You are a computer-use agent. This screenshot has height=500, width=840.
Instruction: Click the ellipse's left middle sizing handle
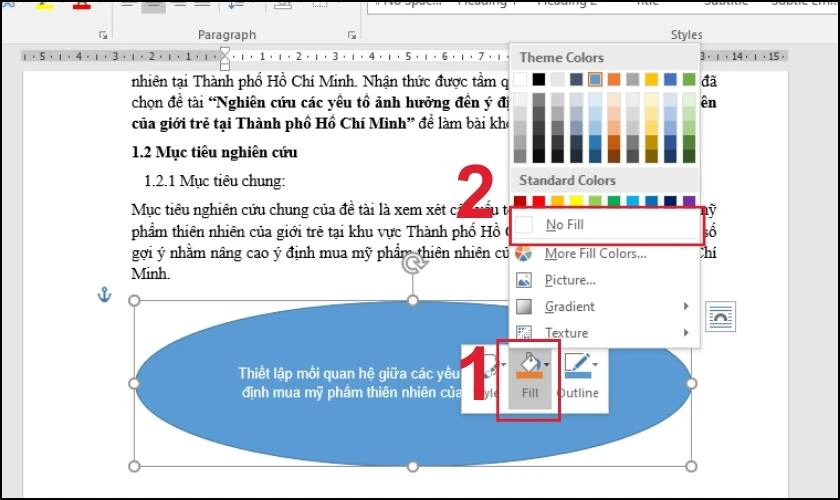134,384
